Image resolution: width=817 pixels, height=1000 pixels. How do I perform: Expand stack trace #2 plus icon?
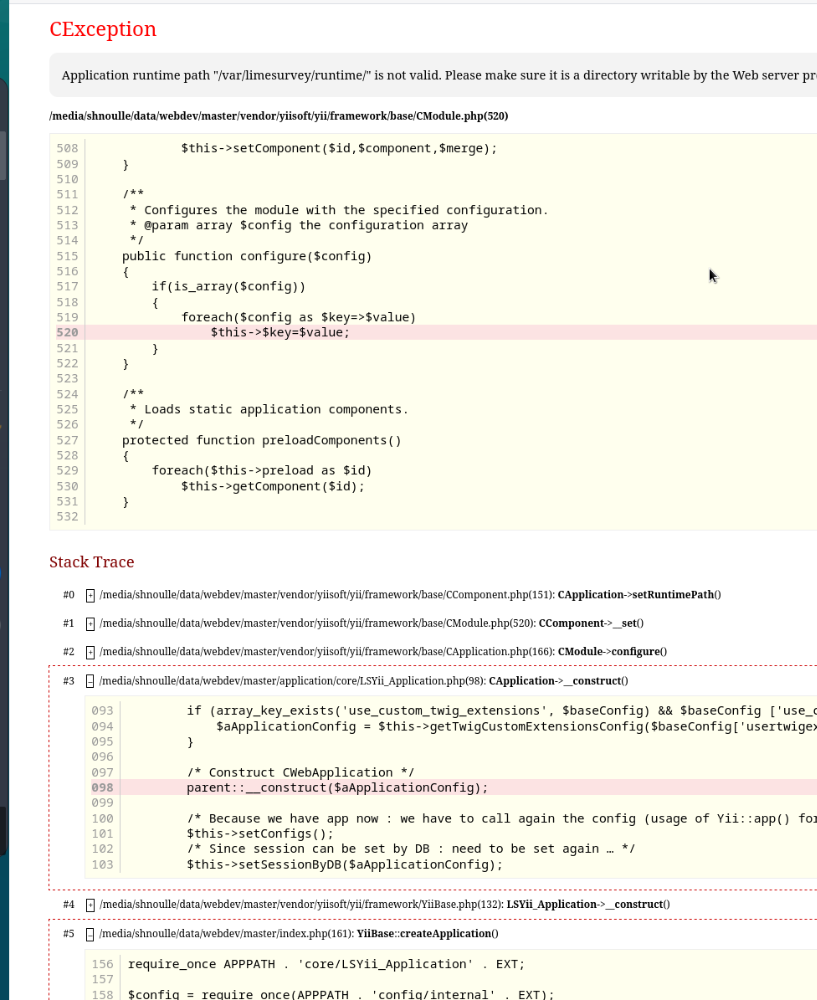[x=90, y=651]
